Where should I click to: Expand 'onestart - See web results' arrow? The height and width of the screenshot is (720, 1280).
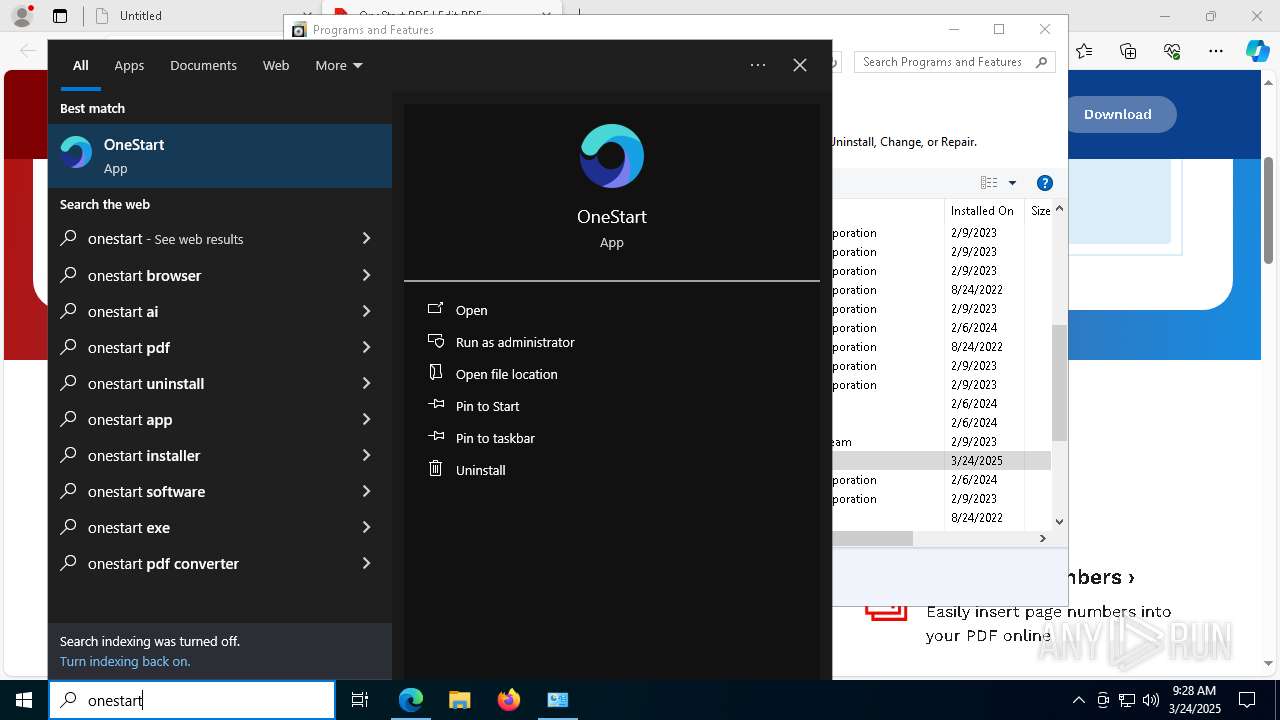(x=366, y=239)
